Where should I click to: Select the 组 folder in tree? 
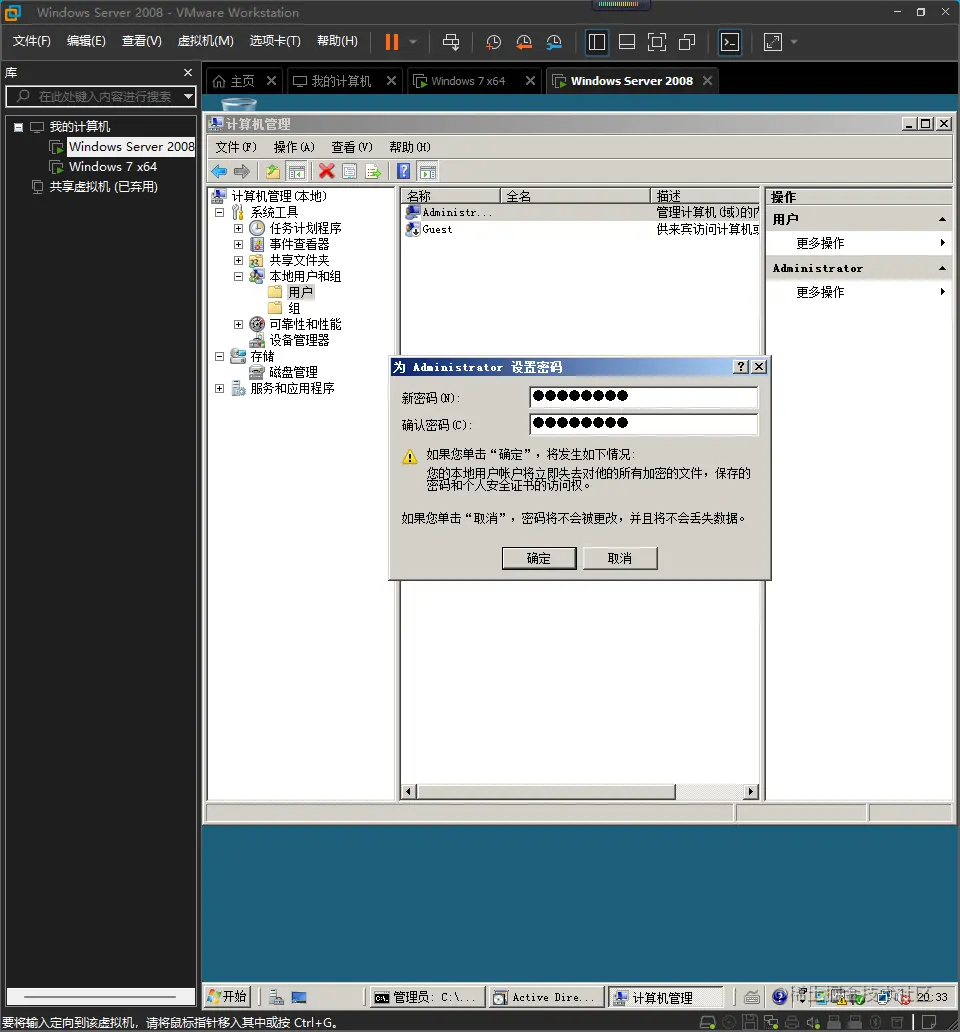(x=293, y=308)
